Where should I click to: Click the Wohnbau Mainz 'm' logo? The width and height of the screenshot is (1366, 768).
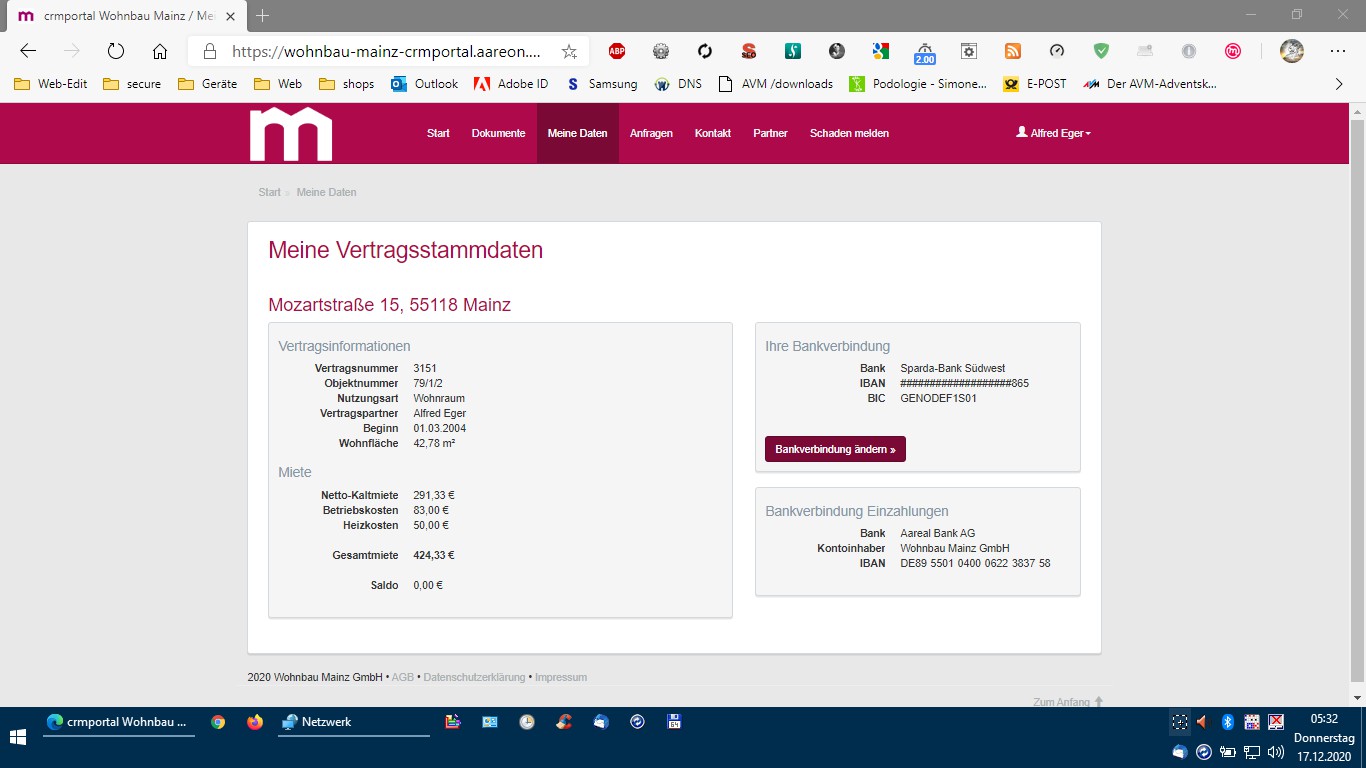pyautogui.click(x=290, y=134)
